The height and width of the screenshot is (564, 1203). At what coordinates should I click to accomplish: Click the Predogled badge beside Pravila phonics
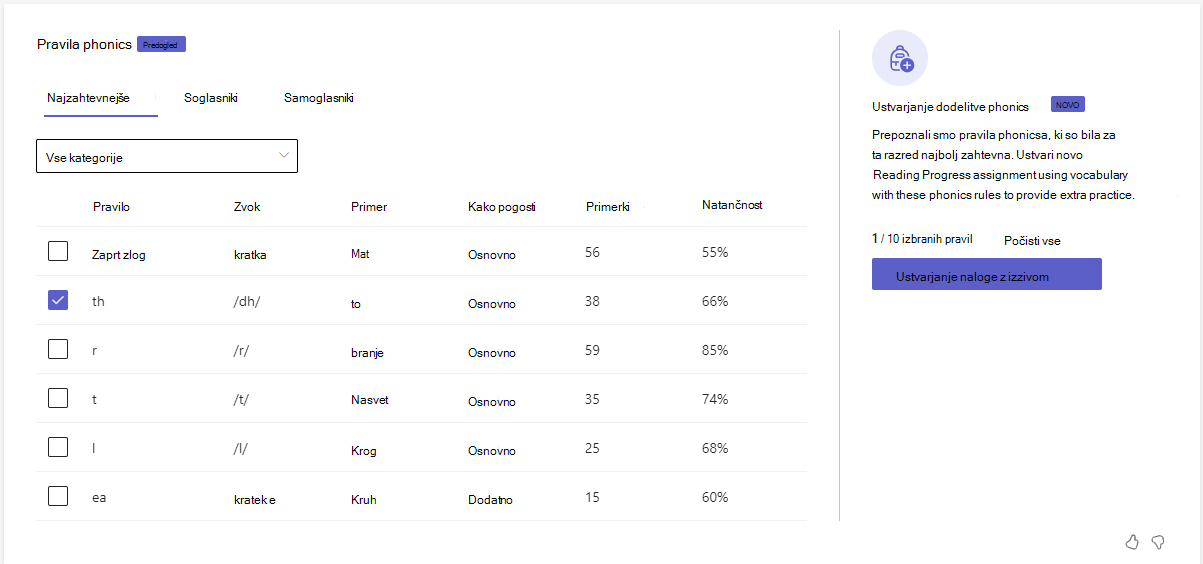pyautogui.click(x=162, y=44)
